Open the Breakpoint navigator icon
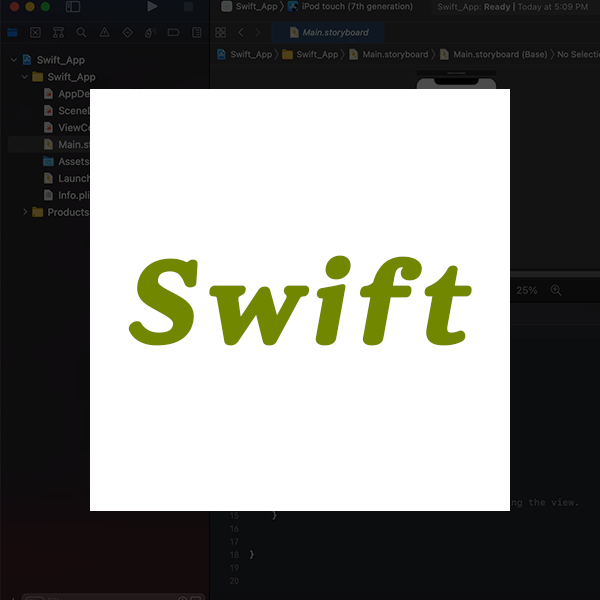The height and width of the screenshot is (600, 600). click(x=173, y=33)
